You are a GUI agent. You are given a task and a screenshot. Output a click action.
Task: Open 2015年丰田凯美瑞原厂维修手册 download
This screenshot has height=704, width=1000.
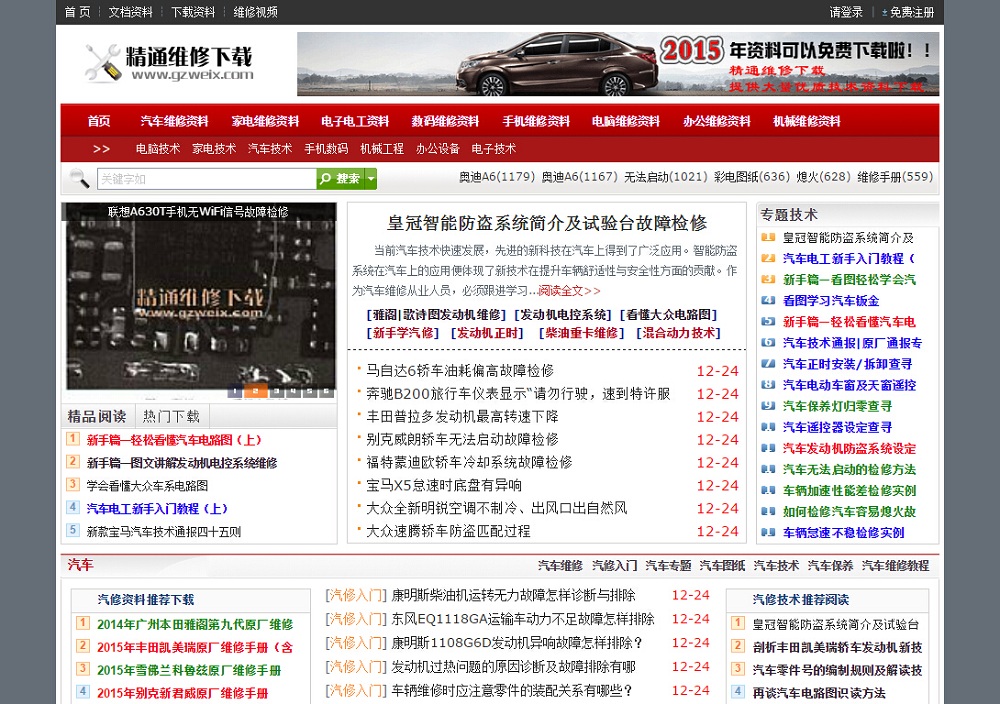[195, 647]
